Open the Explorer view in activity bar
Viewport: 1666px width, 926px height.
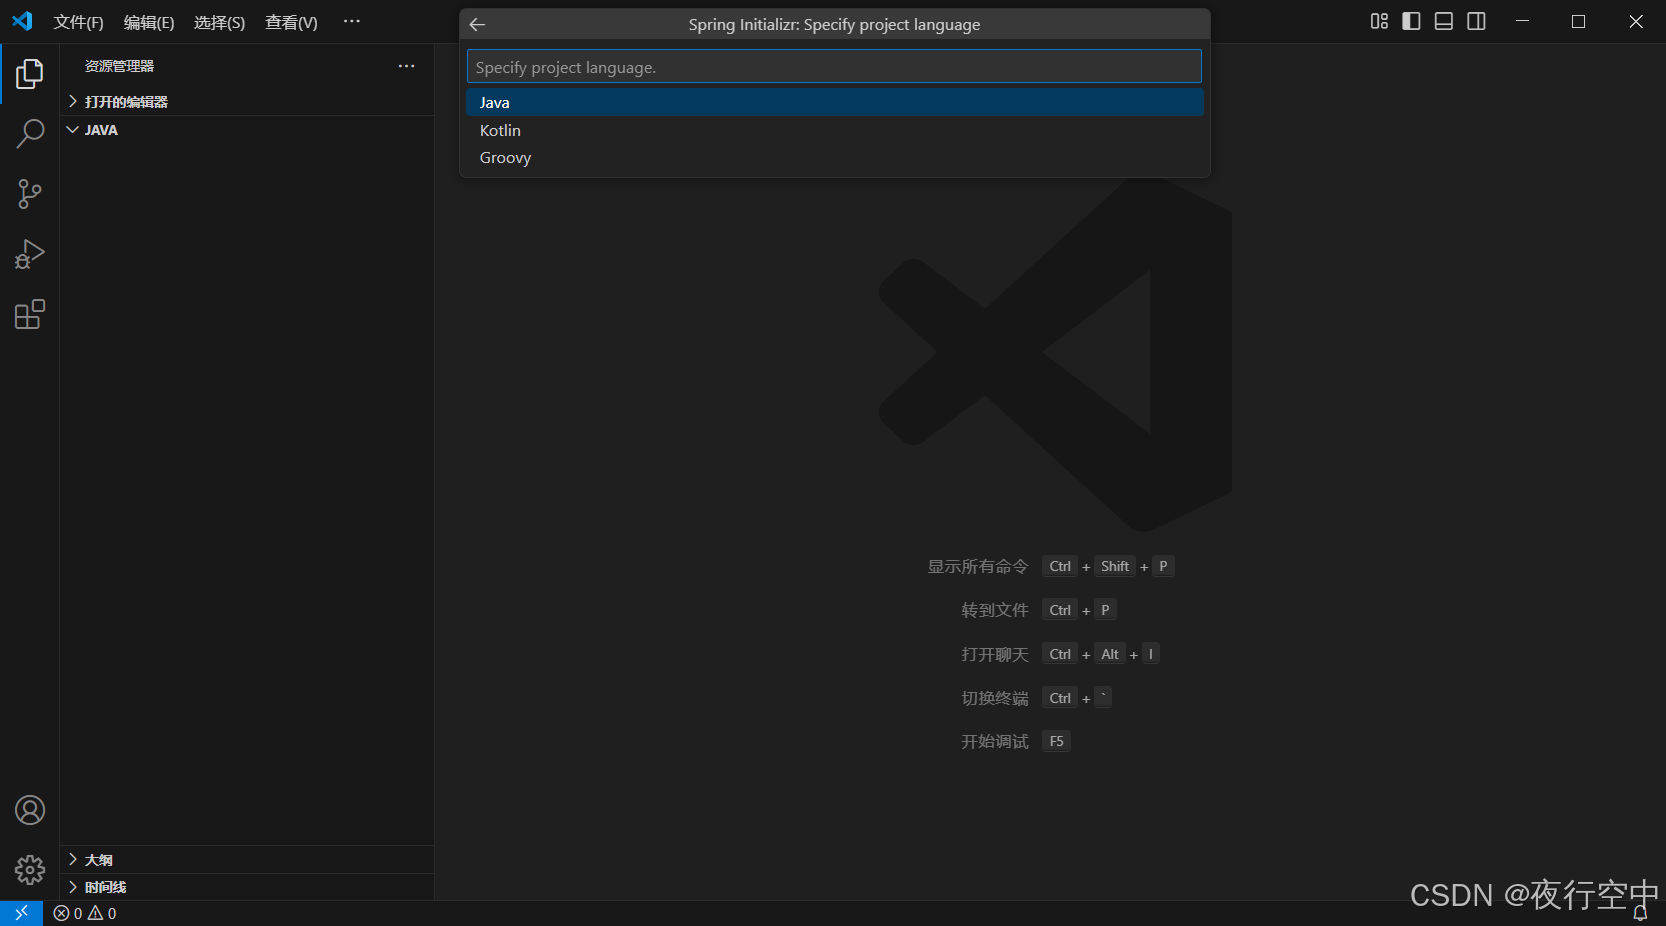[x=30, y=73]
